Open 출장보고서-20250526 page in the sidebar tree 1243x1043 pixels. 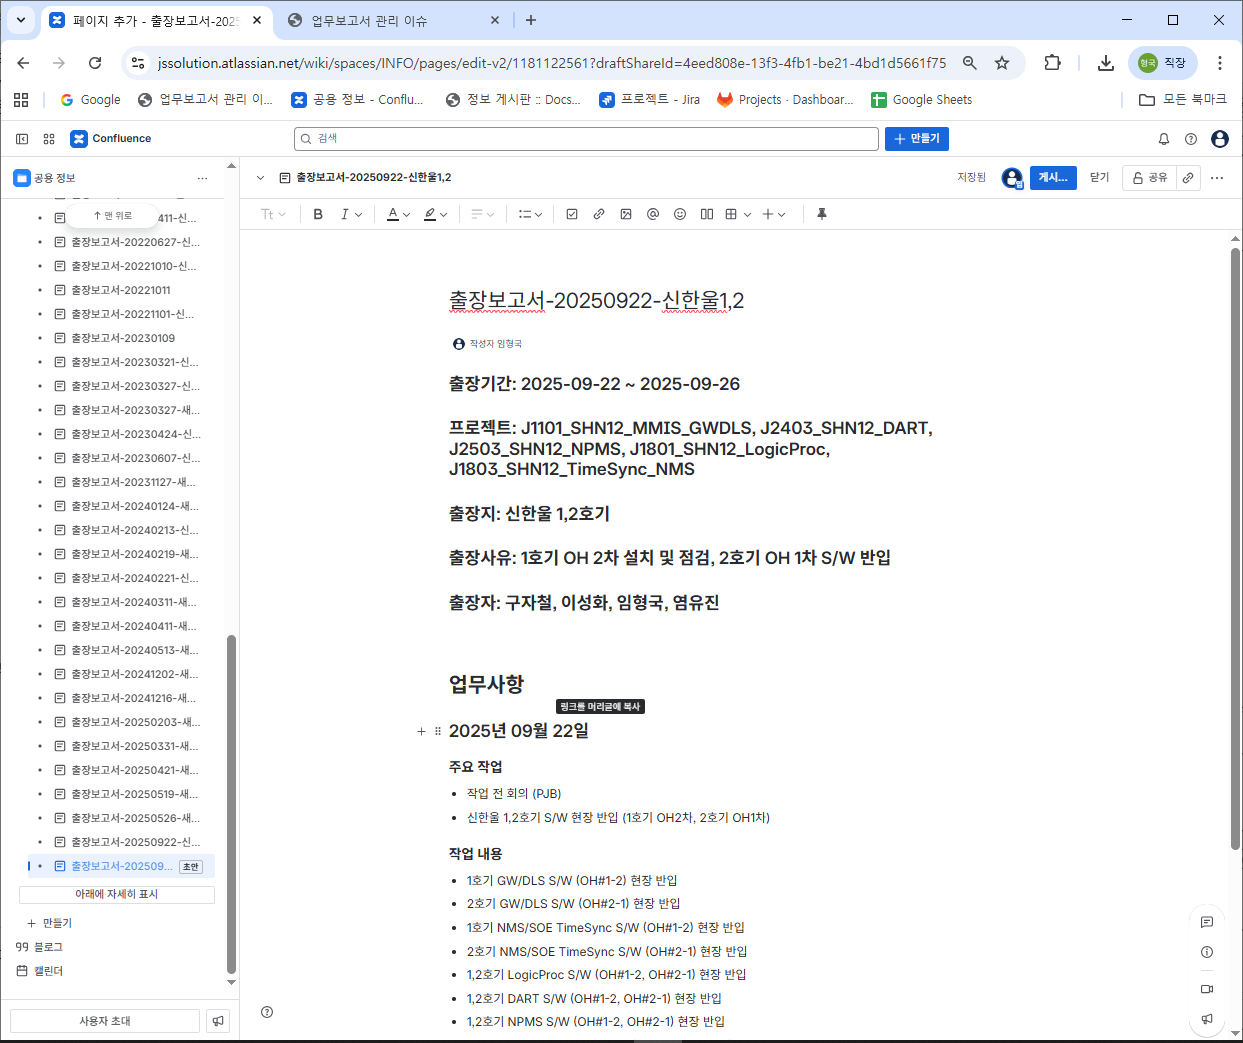click(134, 818)
